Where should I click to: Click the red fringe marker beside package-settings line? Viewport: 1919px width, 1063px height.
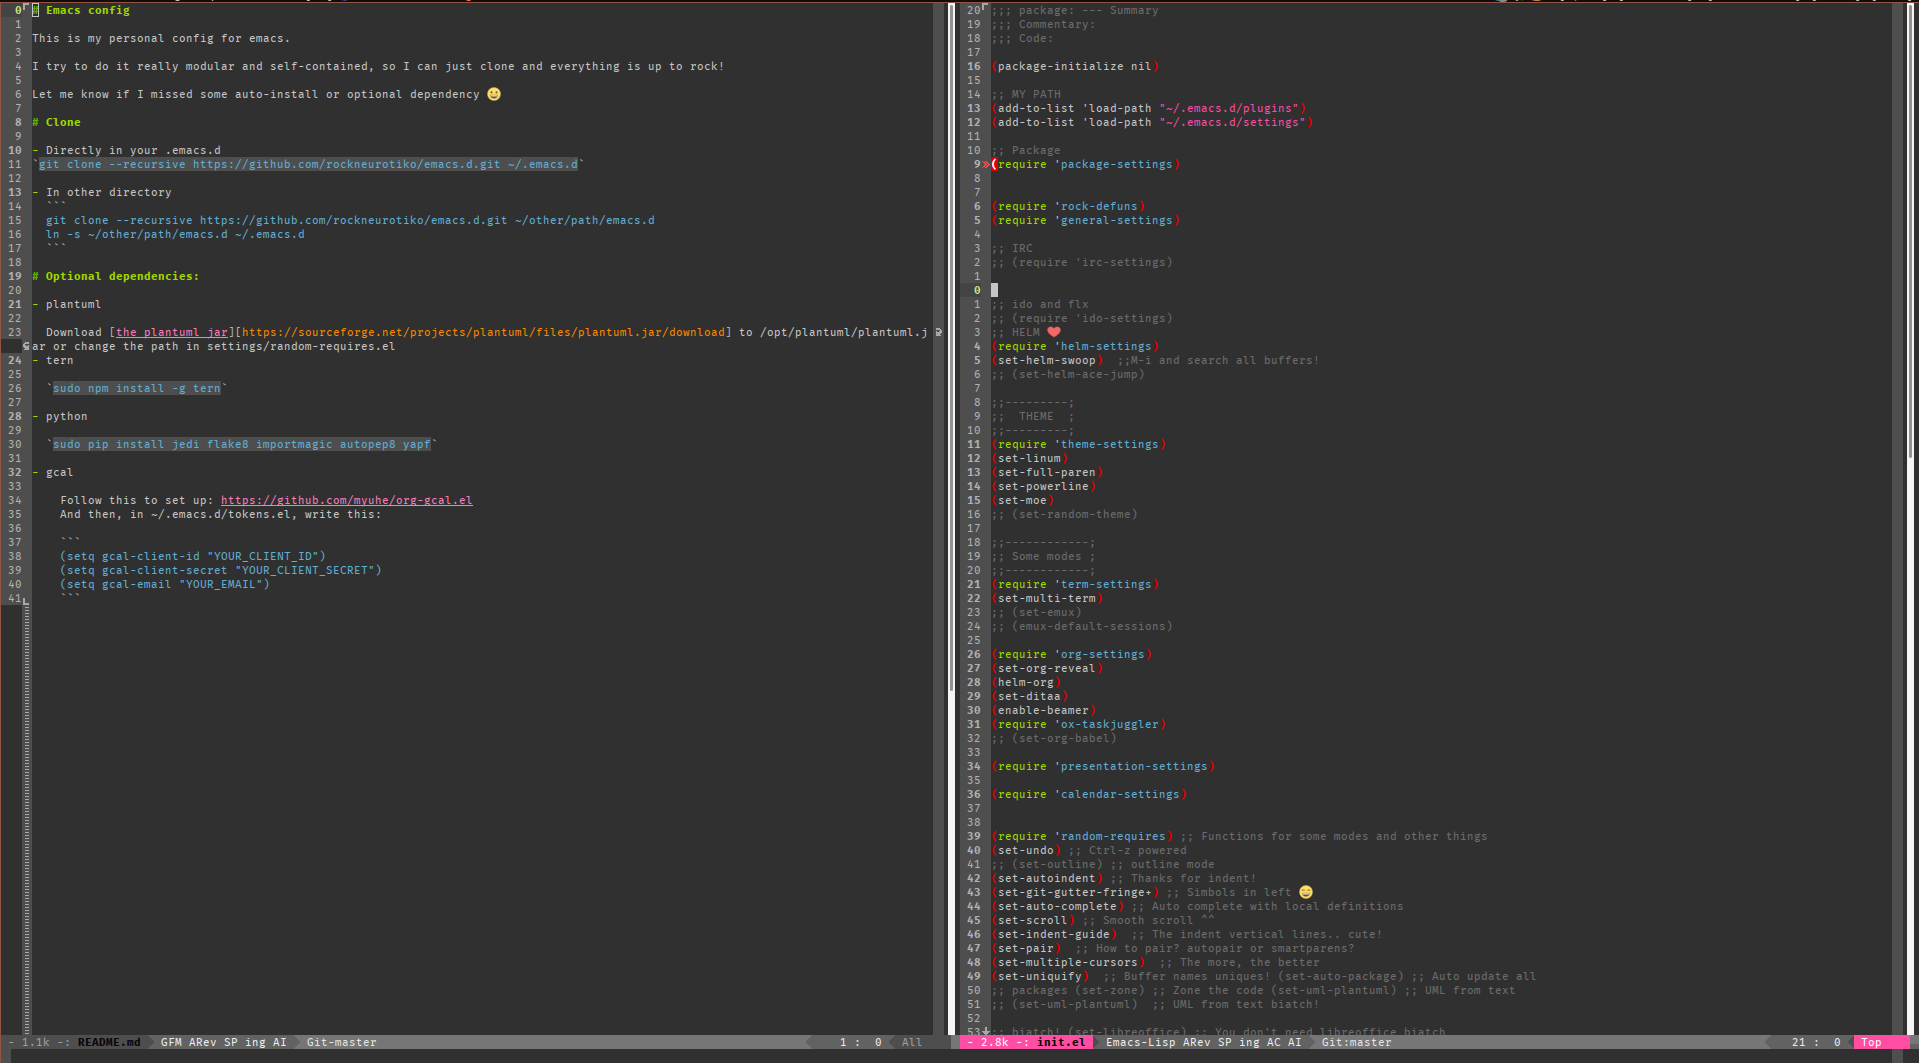(x=986, y=164)
